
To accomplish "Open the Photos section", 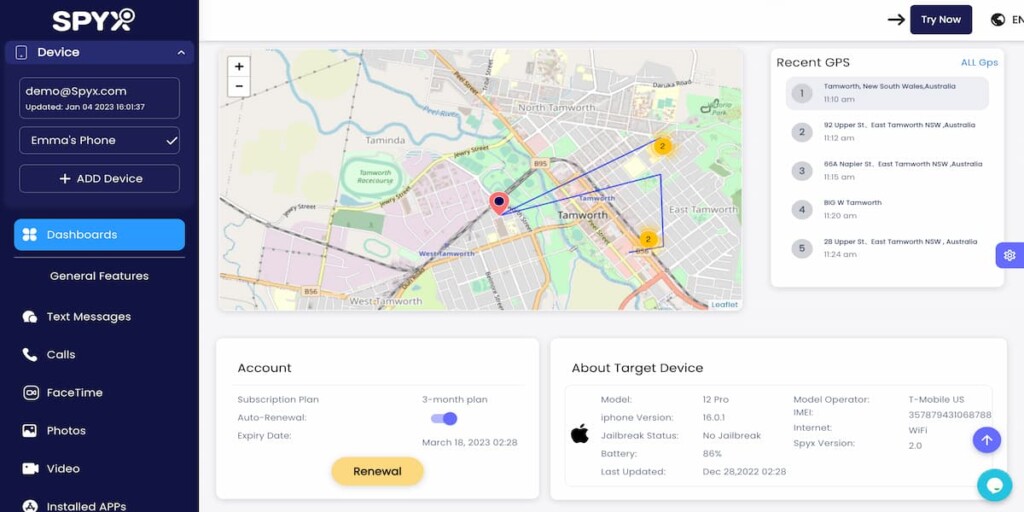I will click(x=66, y=430).
